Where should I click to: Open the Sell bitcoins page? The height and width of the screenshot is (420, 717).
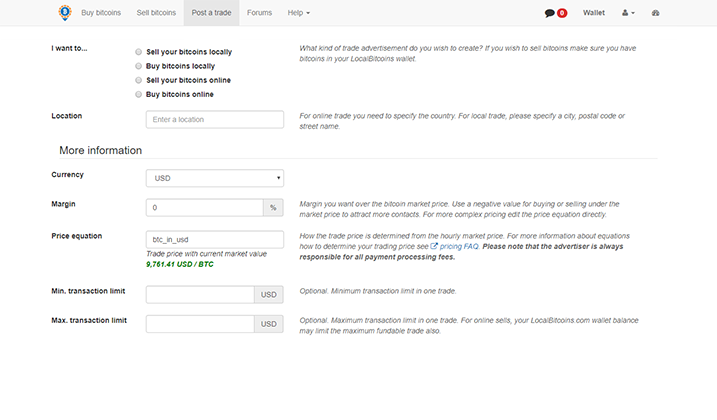tap(156, 13)
